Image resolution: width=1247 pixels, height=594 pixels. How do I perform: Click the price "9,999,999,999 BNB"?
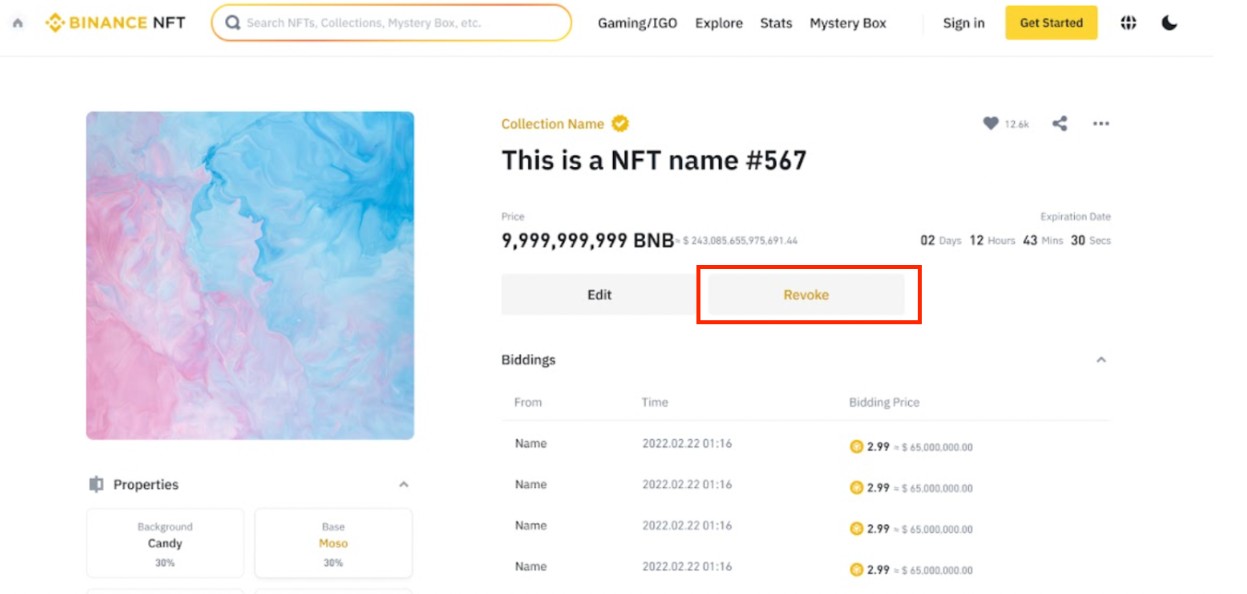(588, 241)
